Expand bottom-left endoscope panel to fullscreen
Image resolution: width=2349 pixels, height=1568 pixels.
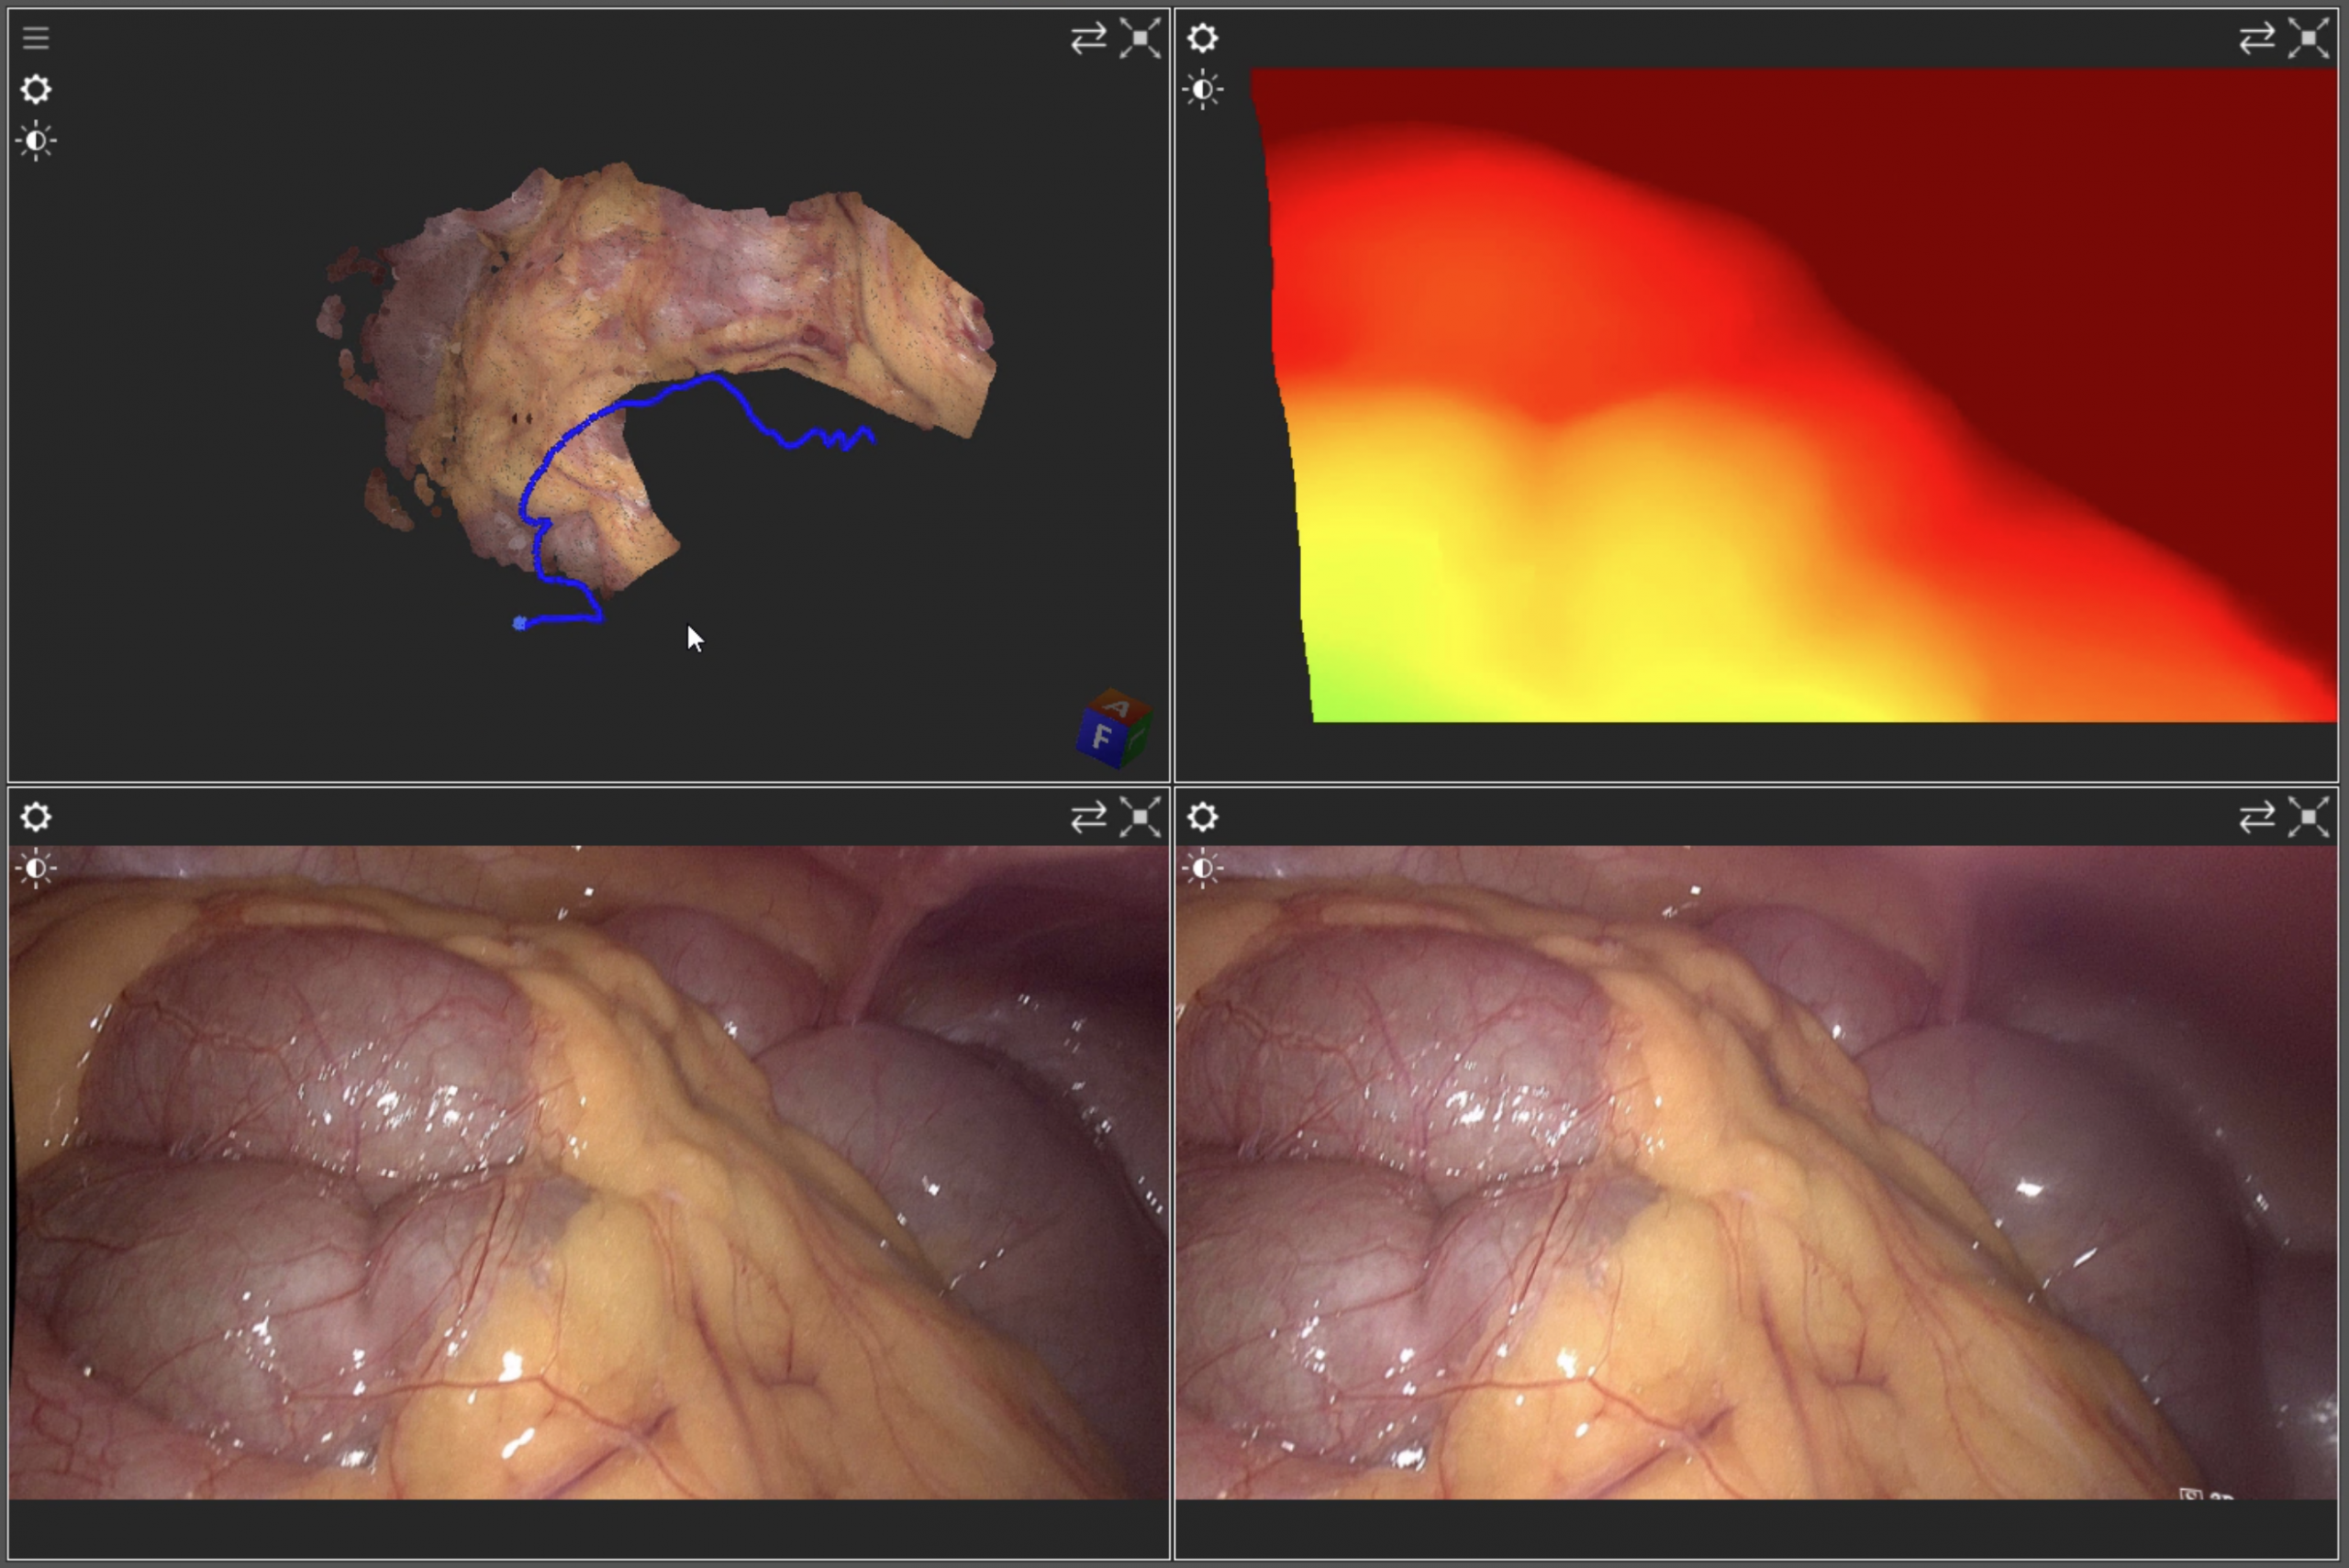click(x=1140, y=817)
